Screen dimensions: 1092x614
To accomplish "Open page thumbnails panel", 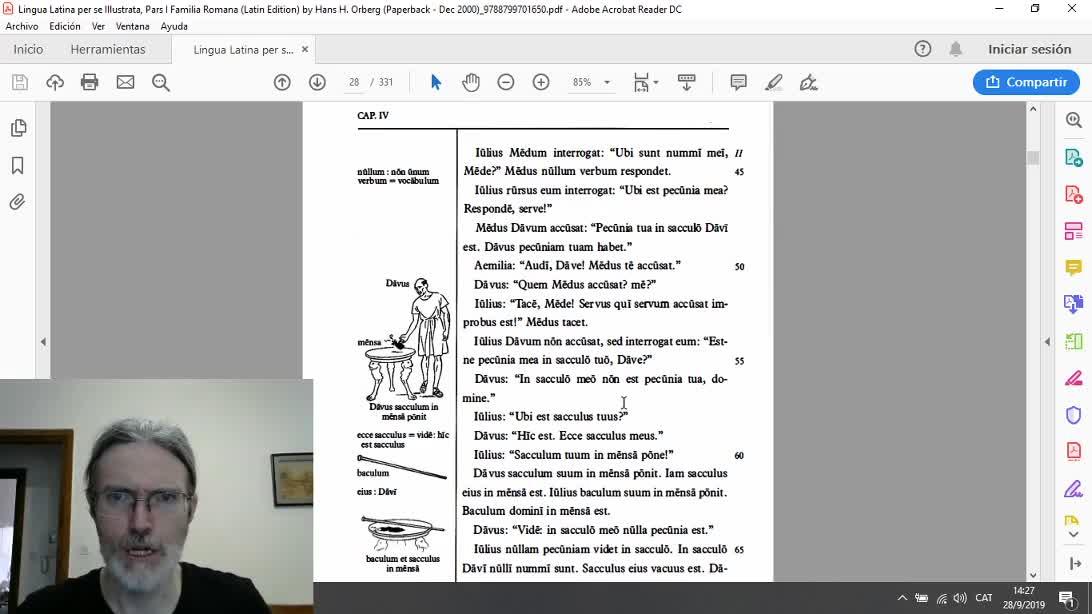I will [x=18, y=128].
